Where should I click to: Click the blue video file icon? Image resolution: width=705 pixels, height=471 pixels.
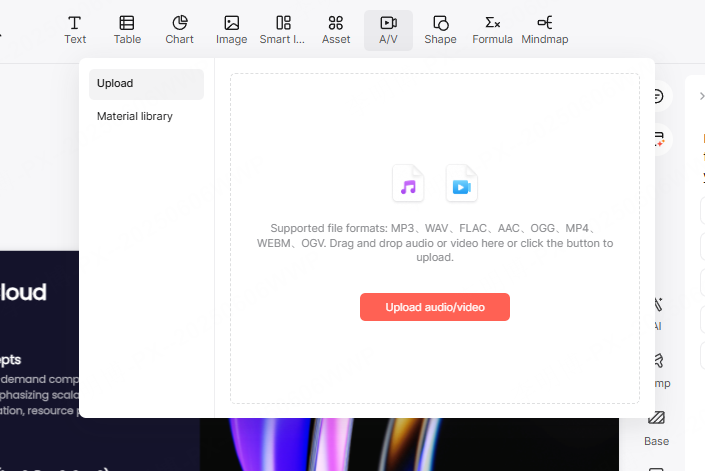(461, 183)
